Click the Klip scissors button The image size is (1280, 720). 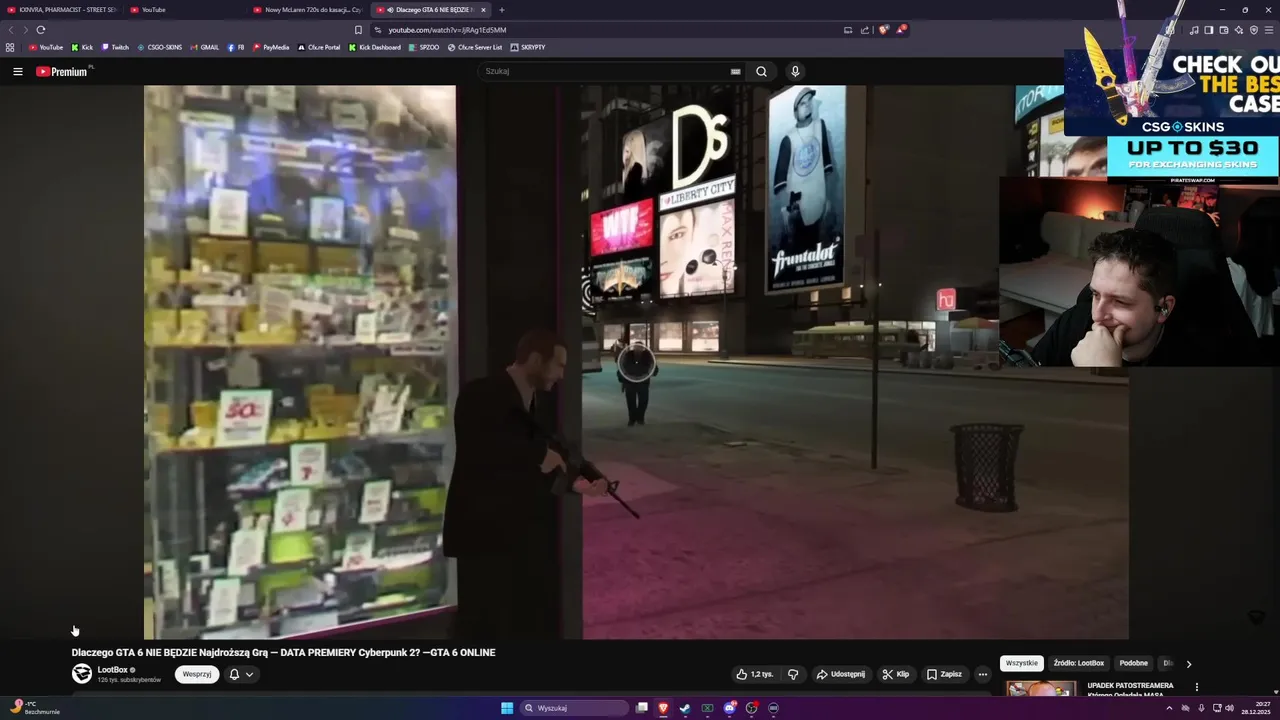pos(896,674)
